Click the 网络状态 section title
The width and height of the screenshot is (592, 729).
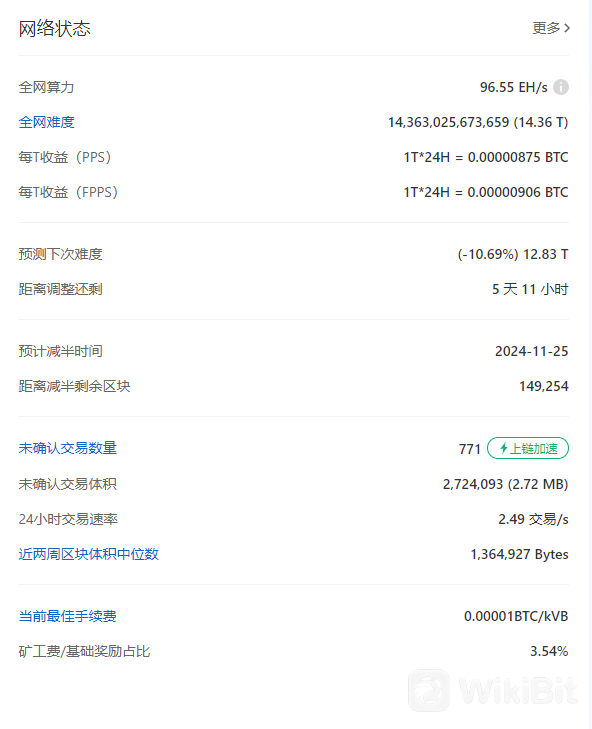tap(54, 29)
